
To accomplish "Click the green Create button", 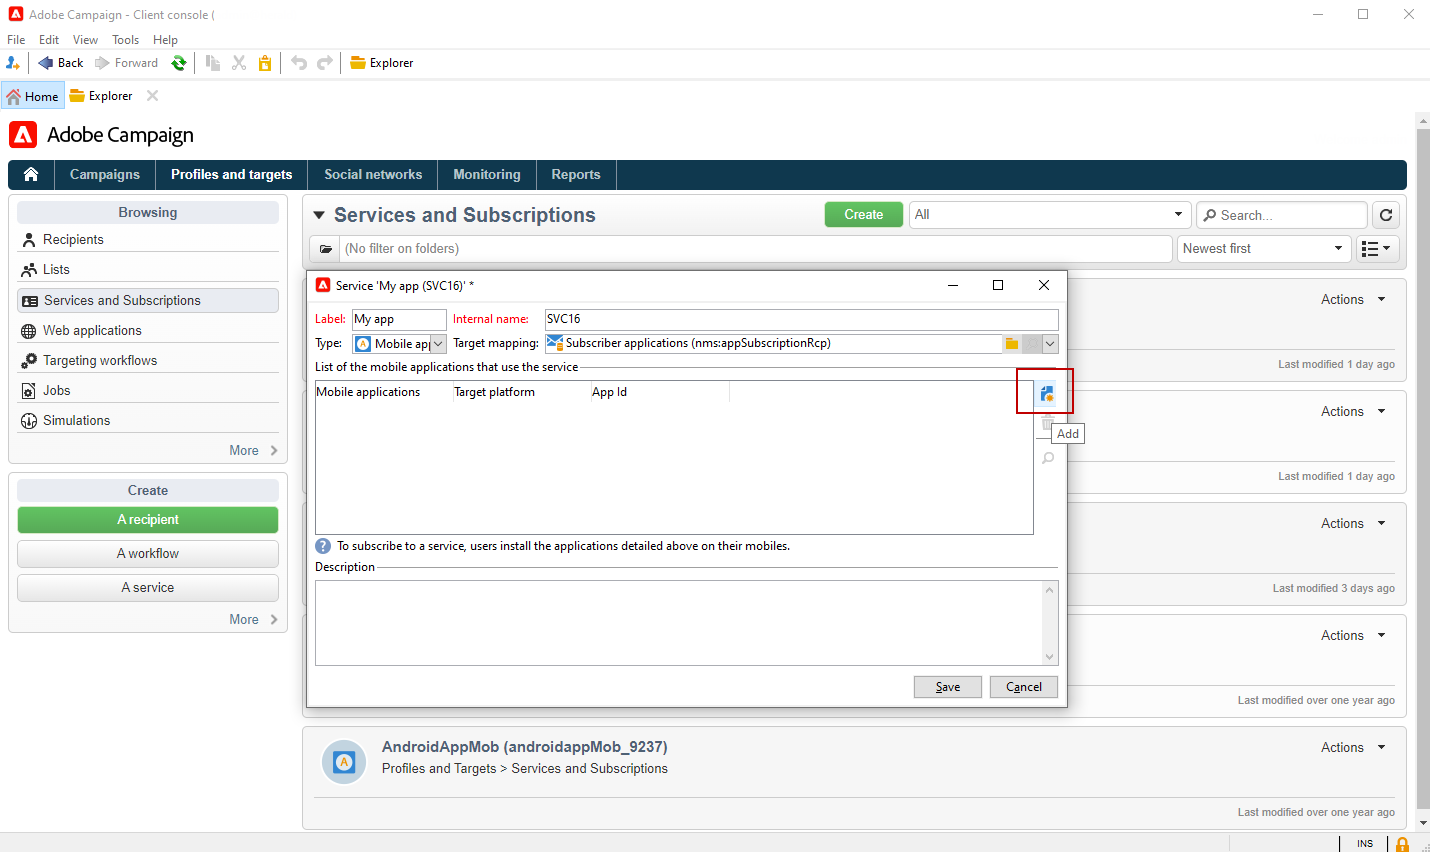I will tap(864, 215).
